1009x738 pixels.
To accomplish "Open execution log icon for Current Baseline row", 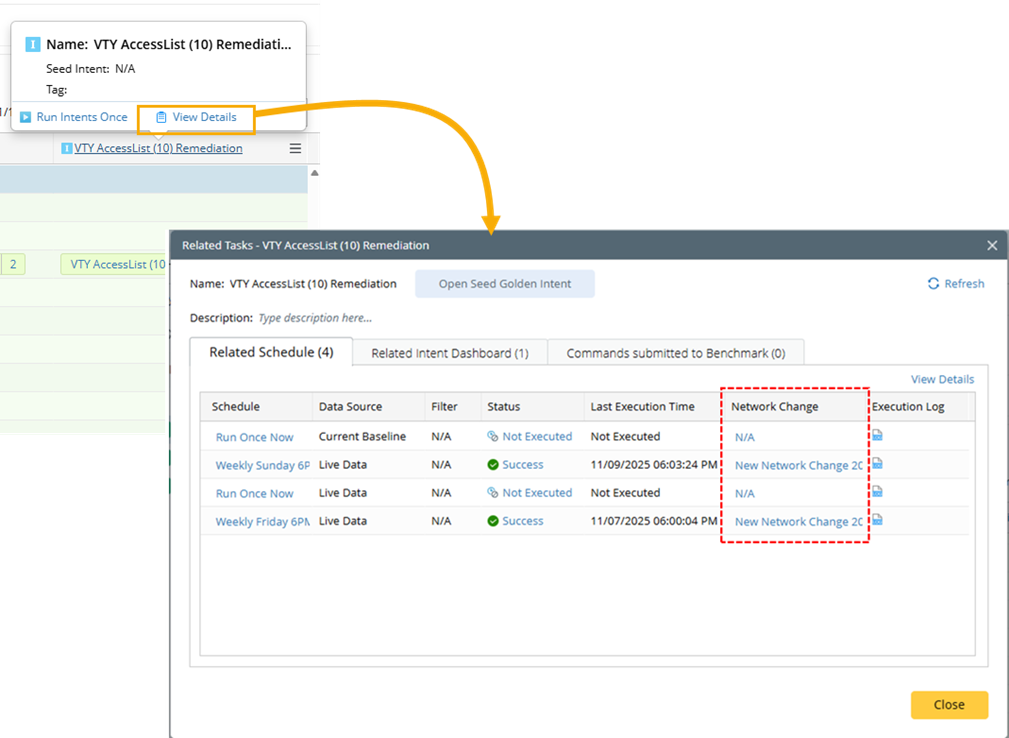I will click(877, 436).
